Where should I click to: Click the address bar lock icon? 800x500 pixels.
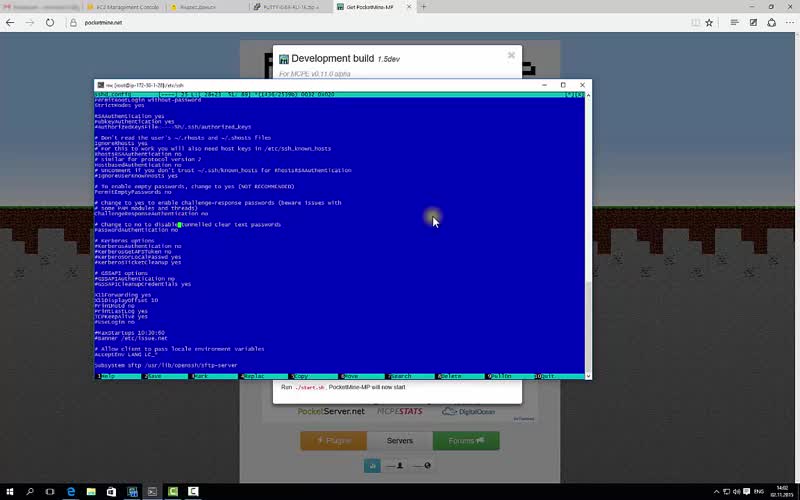pos(73,22)
